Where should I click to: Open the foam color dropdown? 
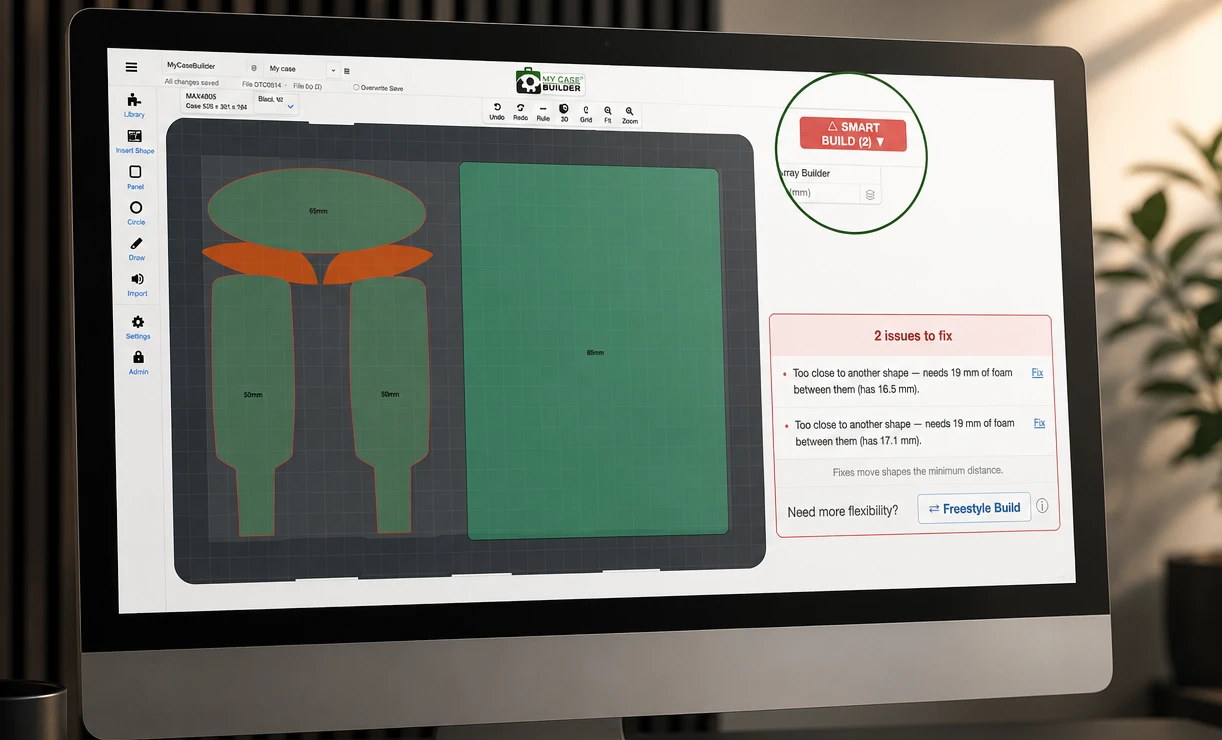click(x=276, y=102)
